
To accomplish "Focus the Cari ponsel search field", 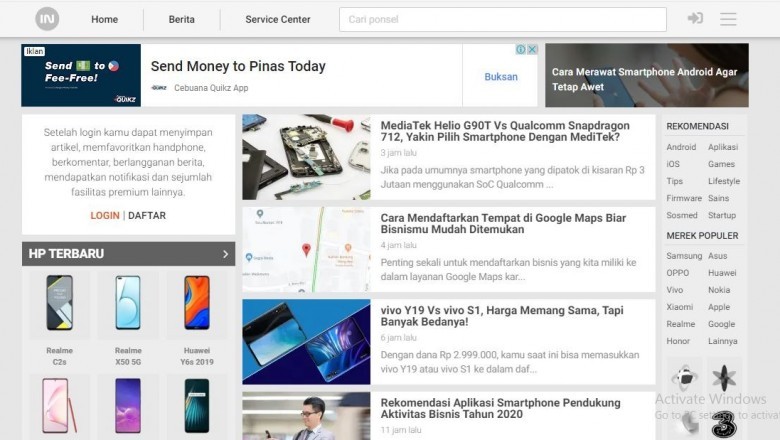I will 502,19.
